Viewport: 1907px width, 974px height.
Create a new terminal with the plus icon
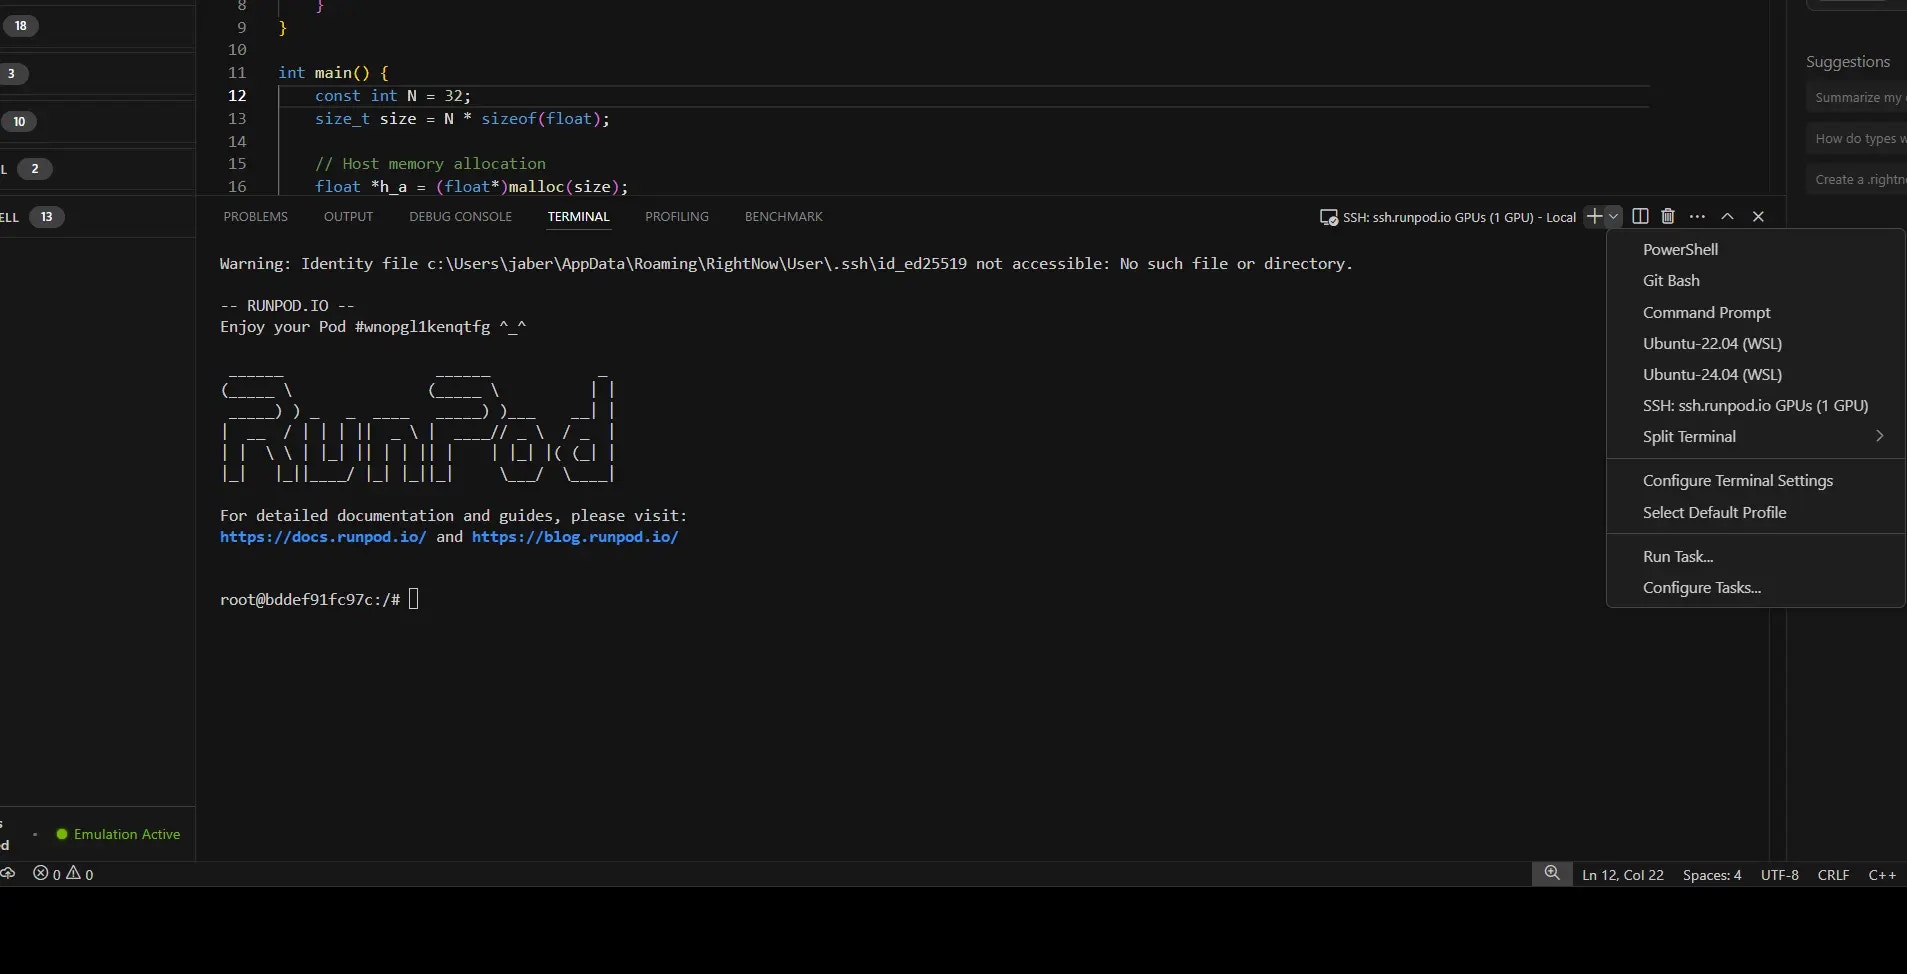1592,216
